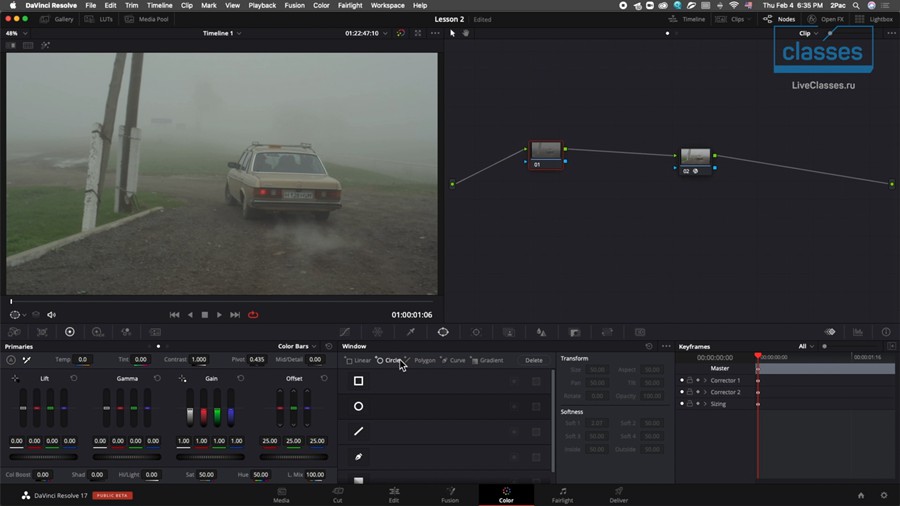Open the Fusion menu
This screenshot has height=506, width=900.
pyautogui.click(x=294, y=5)
